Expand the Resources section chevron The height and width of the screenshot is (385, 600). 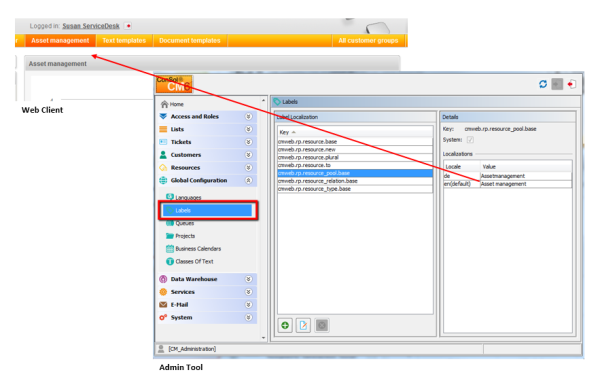[248, 168]
